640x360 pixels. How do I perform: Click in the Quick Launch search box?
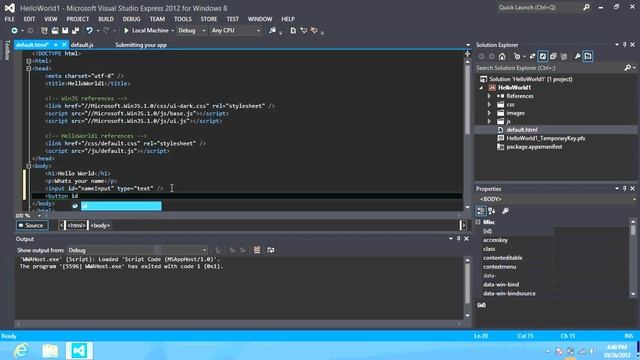[x=539, y=7]
